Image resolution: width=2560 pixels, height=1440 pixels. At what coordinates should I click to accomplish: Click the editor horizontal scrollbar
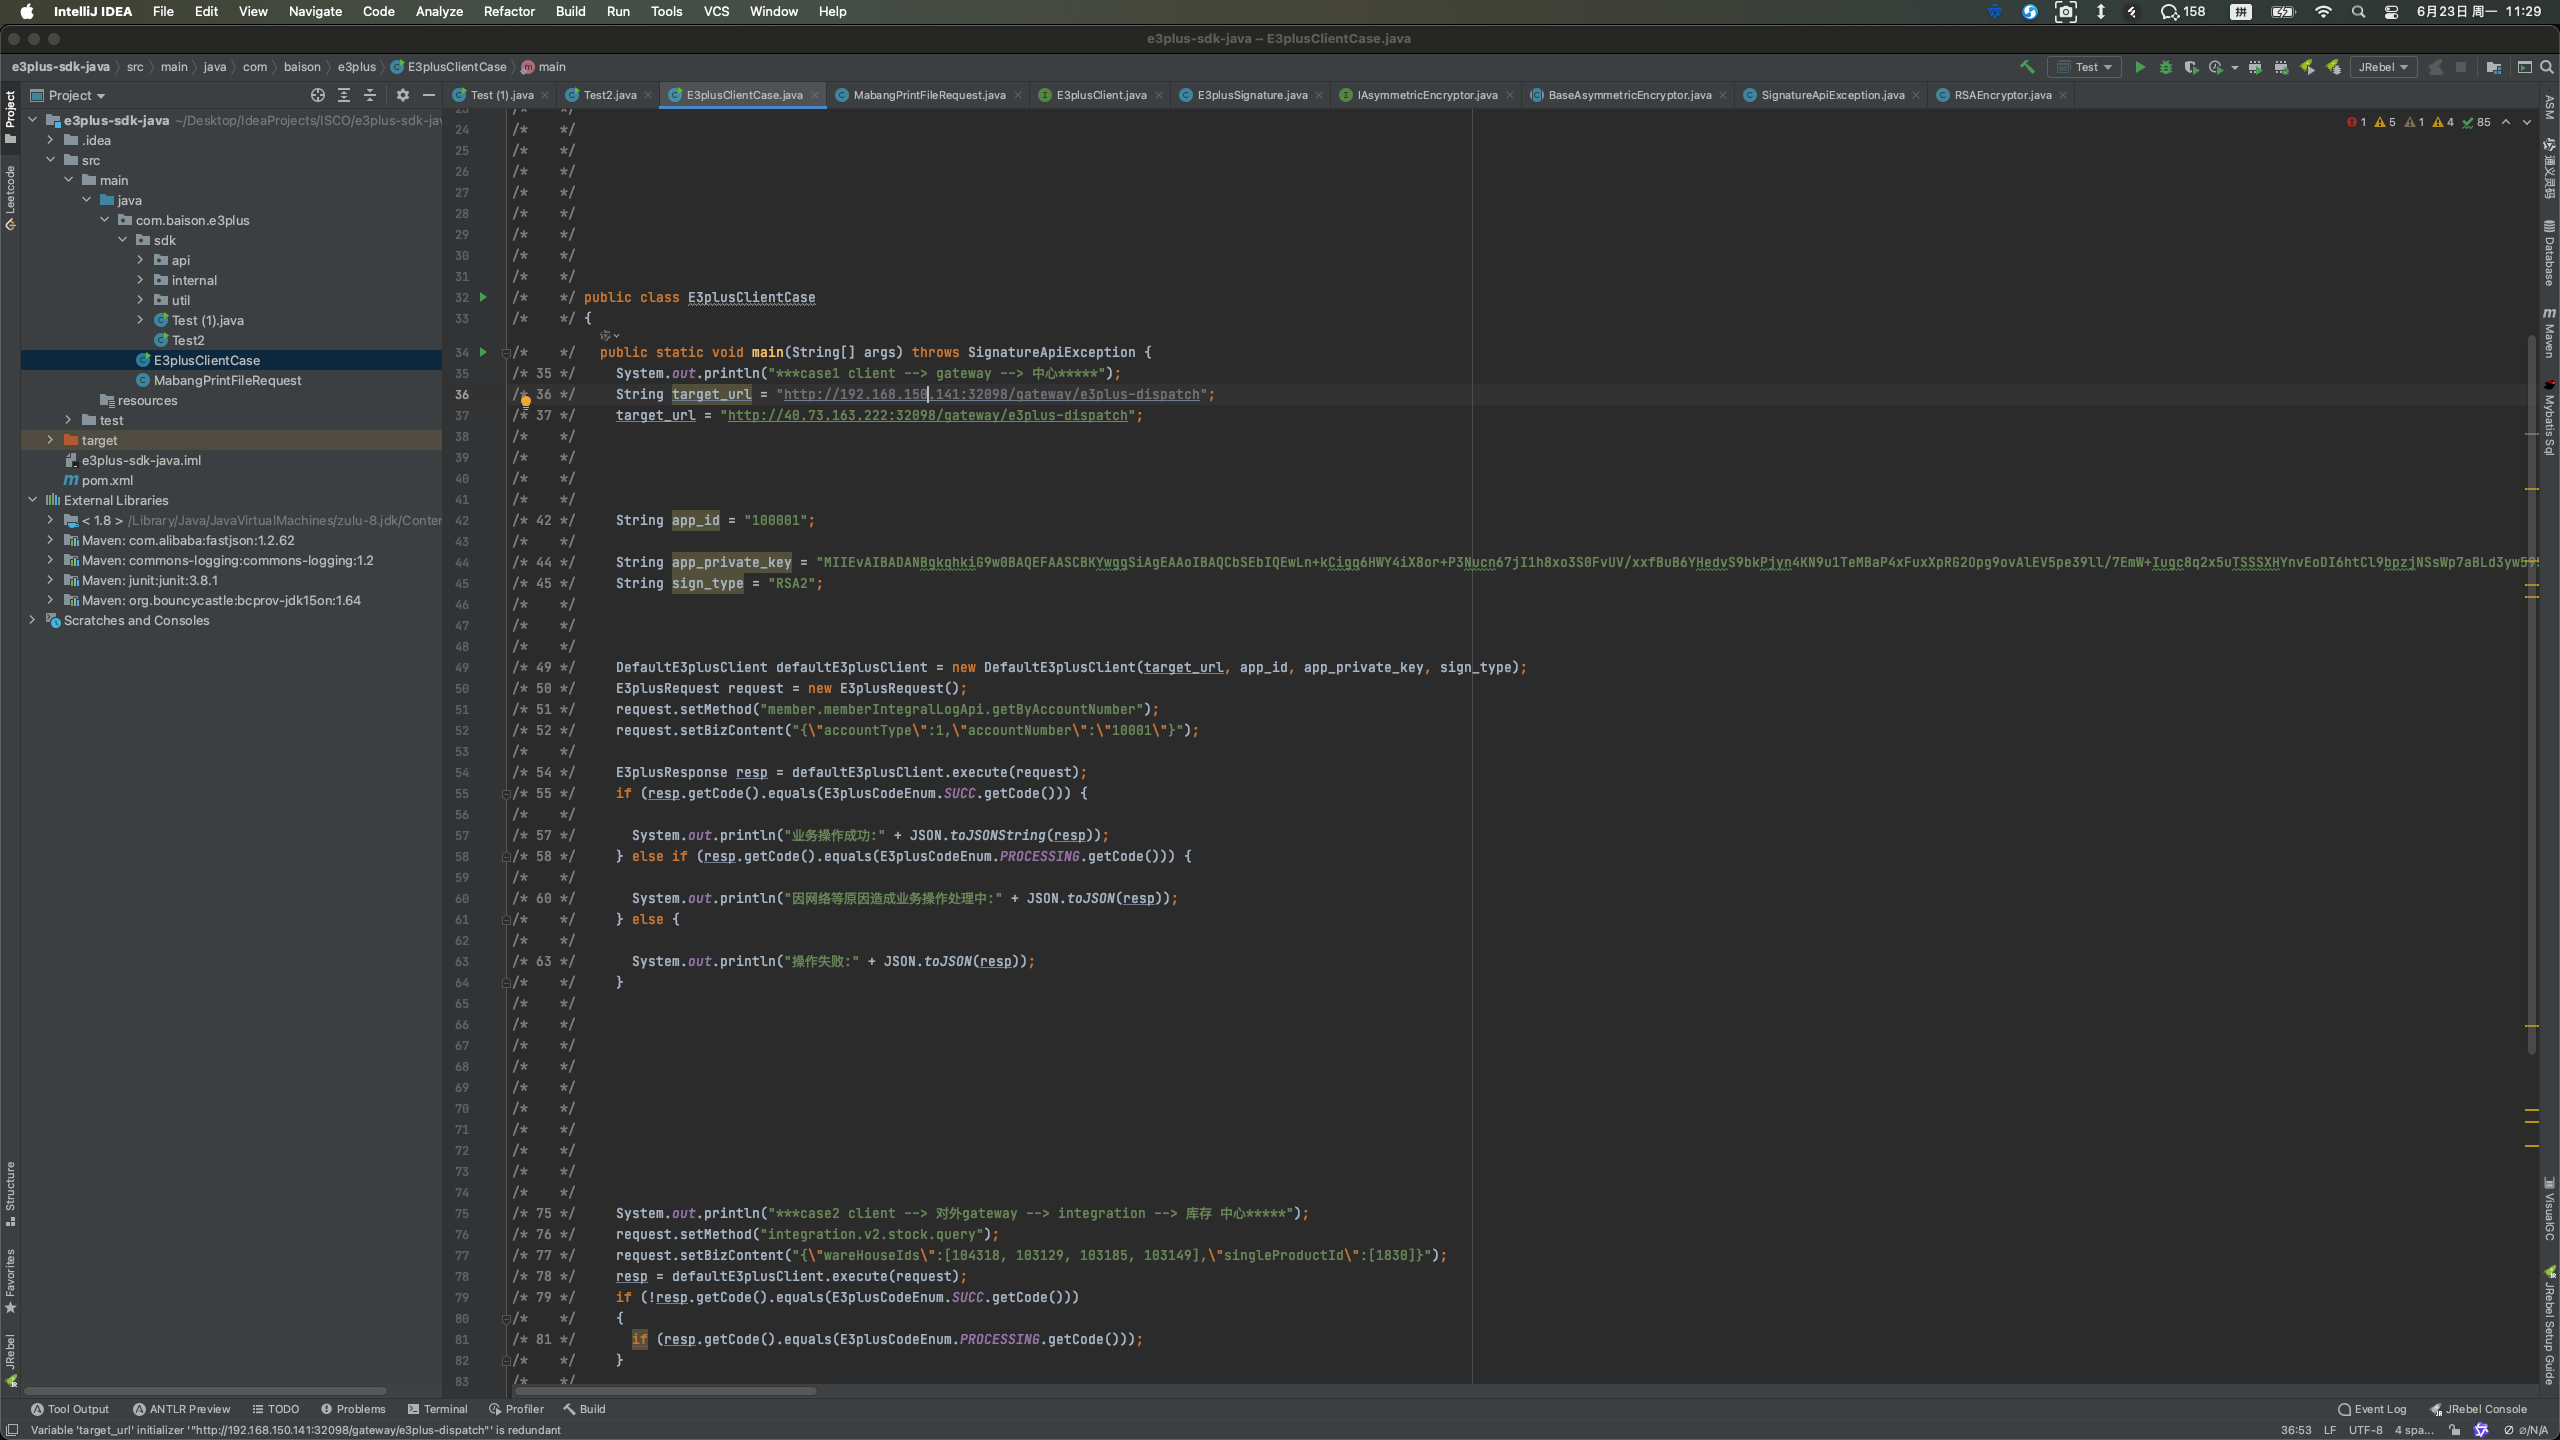tap(665, 1390)
